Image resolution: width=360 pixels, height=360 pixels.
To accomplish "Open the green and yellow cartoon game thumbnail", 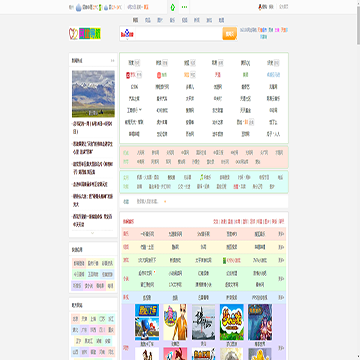I will (x=232, y=322).
